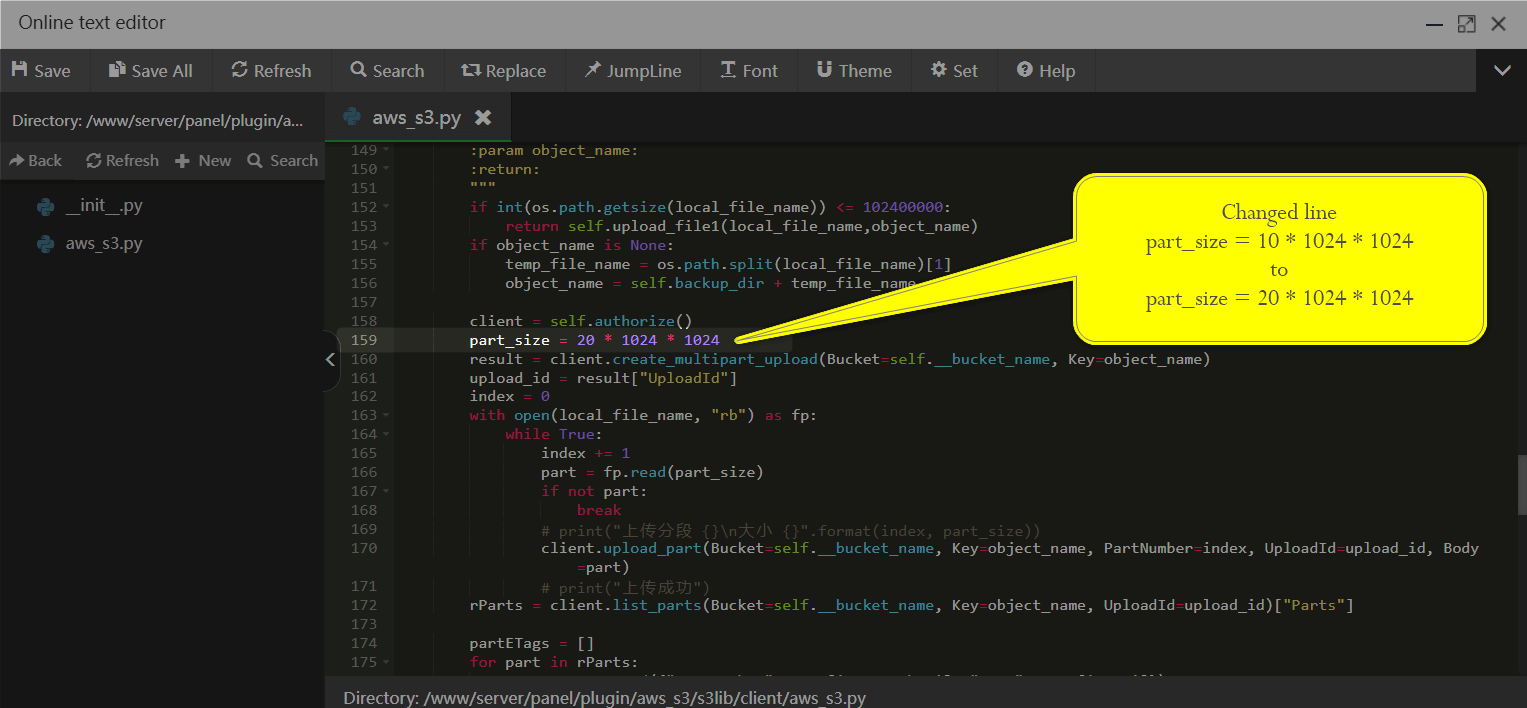The width and height of the screenshot is (1527, 708).
Task: Close the aws_s3.py tab
Action: click(483, 118)
